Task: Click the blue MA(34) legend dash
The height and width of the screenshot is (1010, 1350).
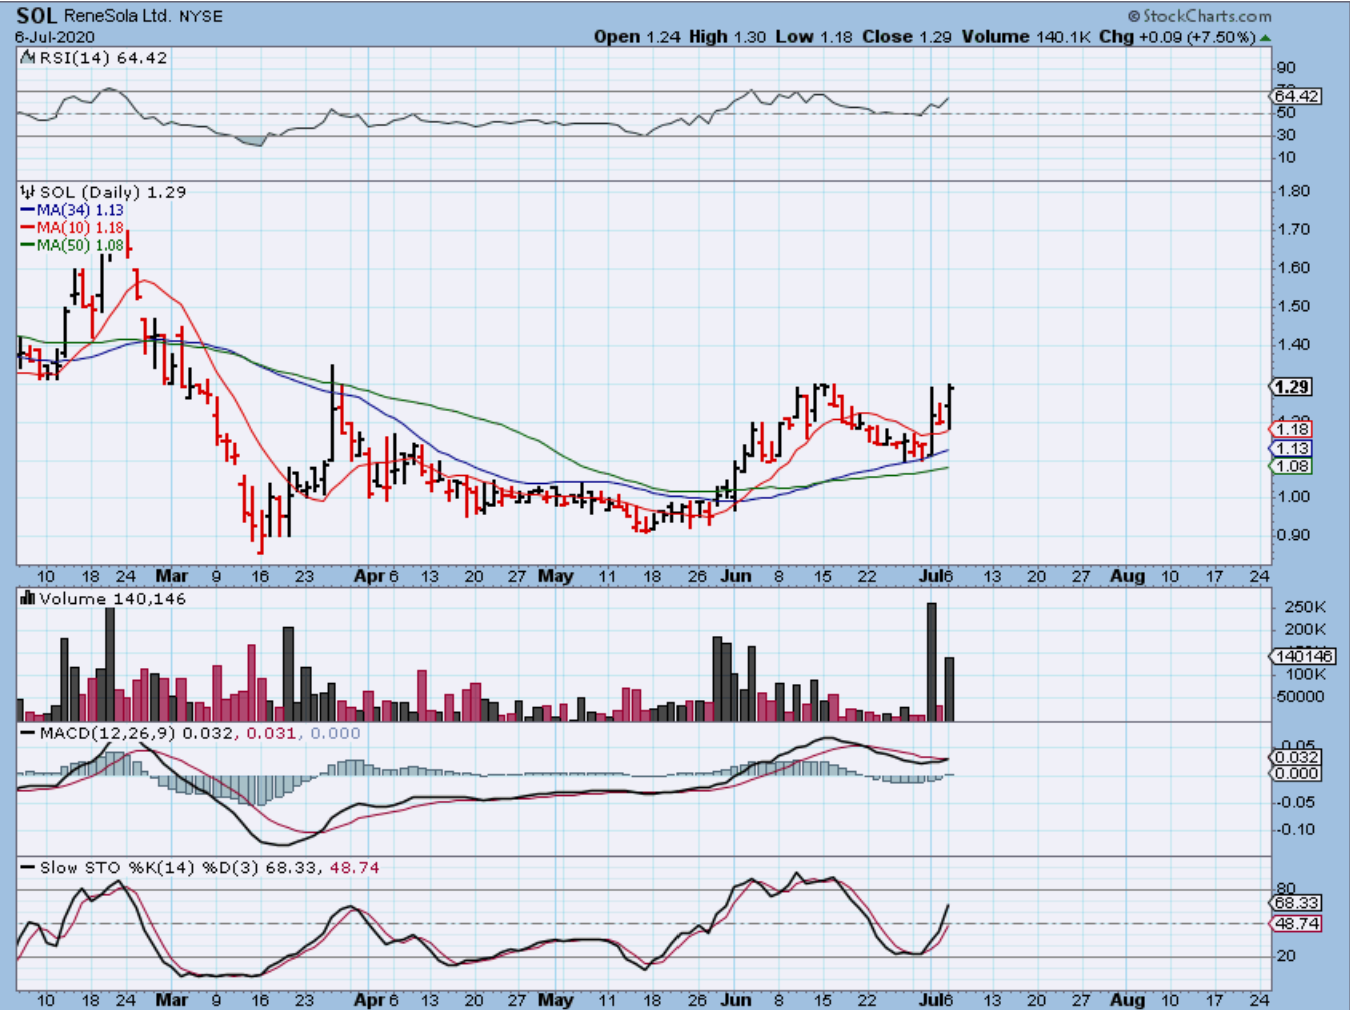Action: [x=28, y=211]
